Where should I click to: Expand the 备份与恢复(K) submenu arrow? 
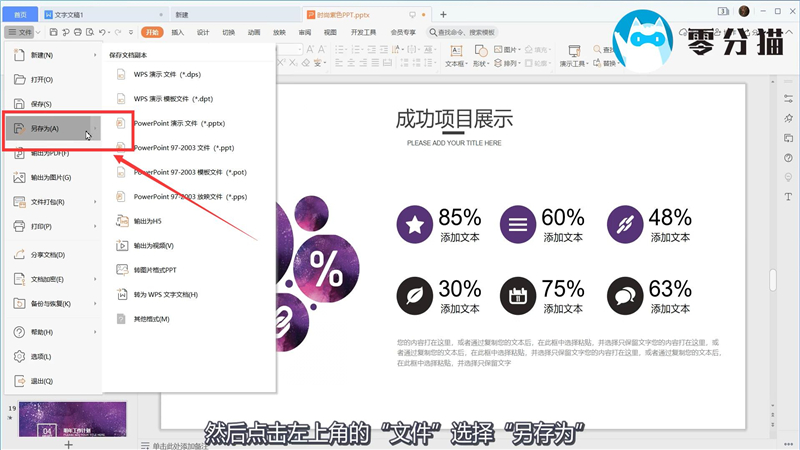(x=96, y=303)
